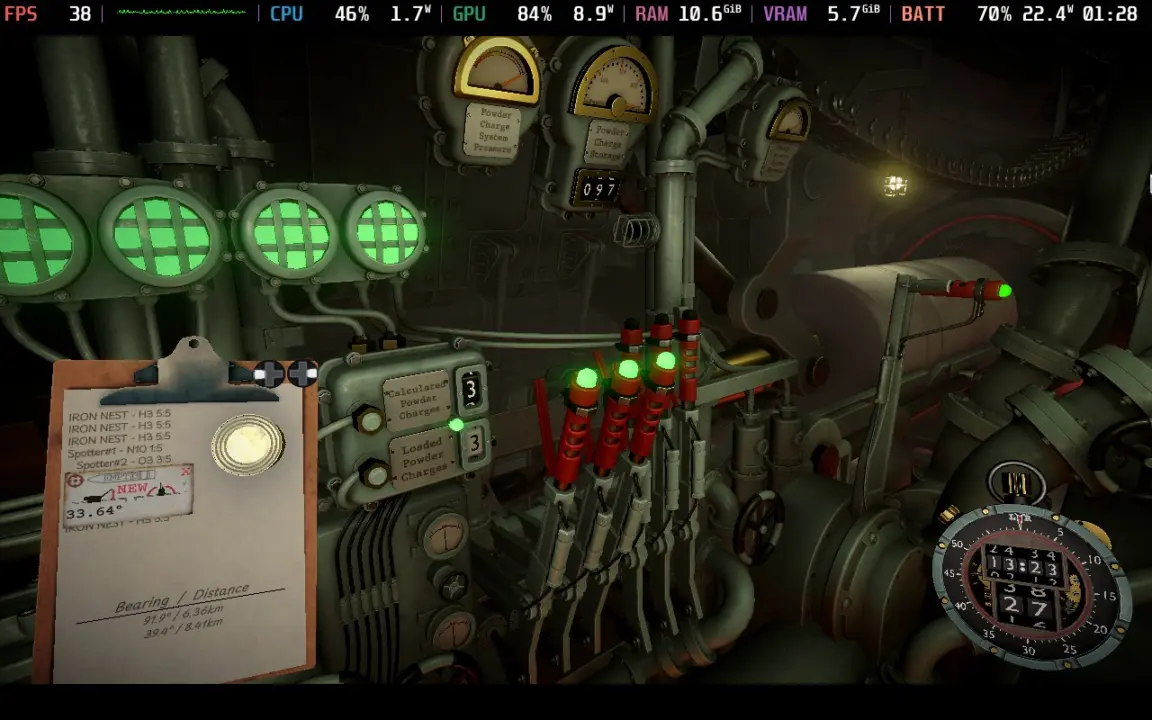Click the coiled spring fixture near pipe
Screen dimensions: 1152x720
[636, 230]
